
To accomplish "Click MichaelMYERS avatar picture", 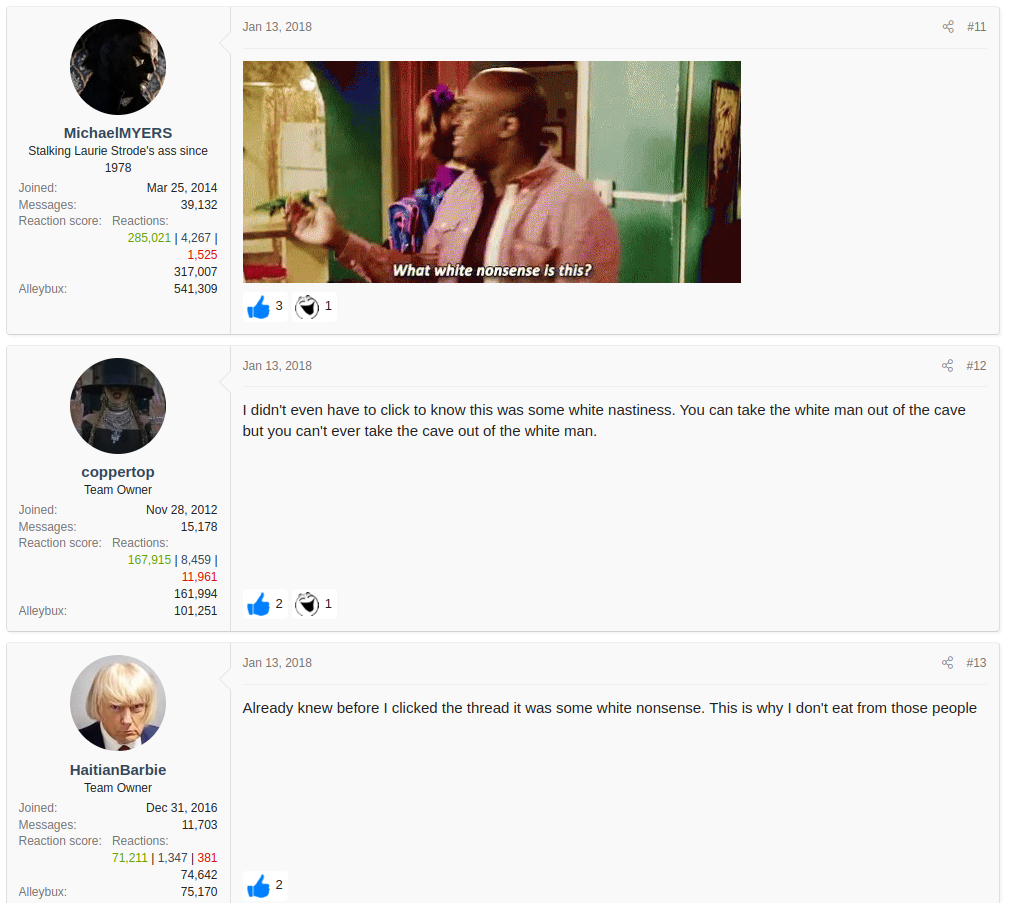I will [118, 67].
